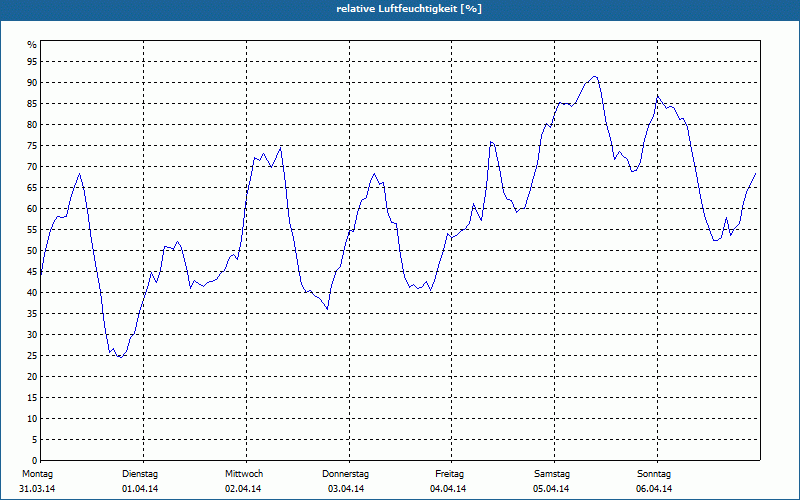Click the date 04.04.14
Viewport: 800px width, 500px height.
448,489
